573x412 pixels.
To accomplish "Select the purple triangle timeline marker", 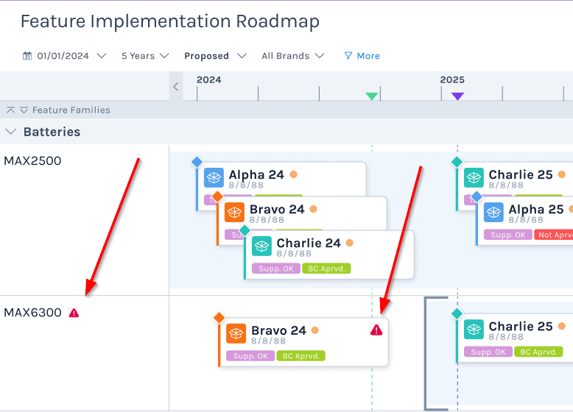I will pyautogui.click(x=458, y=96).
